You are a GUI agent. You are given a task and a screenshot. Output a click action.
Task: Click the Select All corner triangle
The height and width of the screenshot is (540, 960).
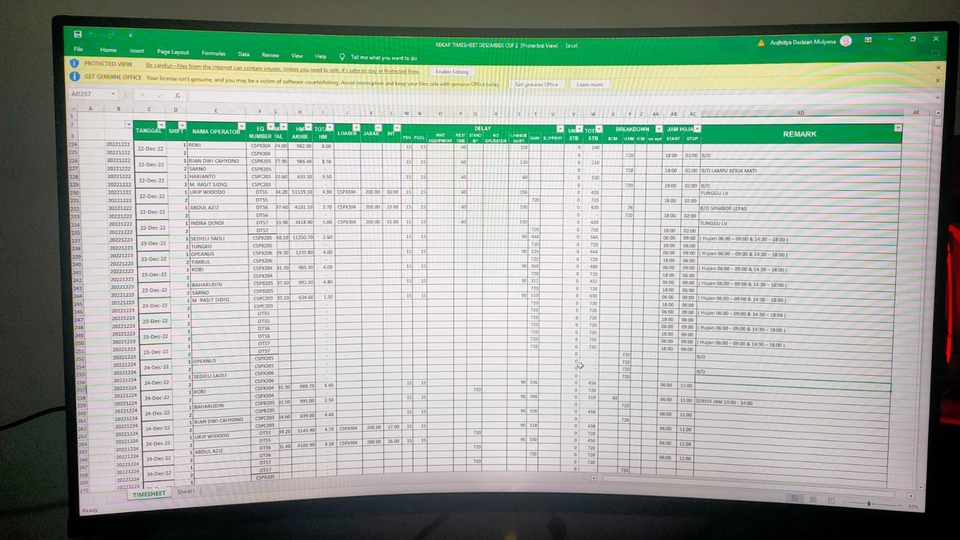[73, 108]
